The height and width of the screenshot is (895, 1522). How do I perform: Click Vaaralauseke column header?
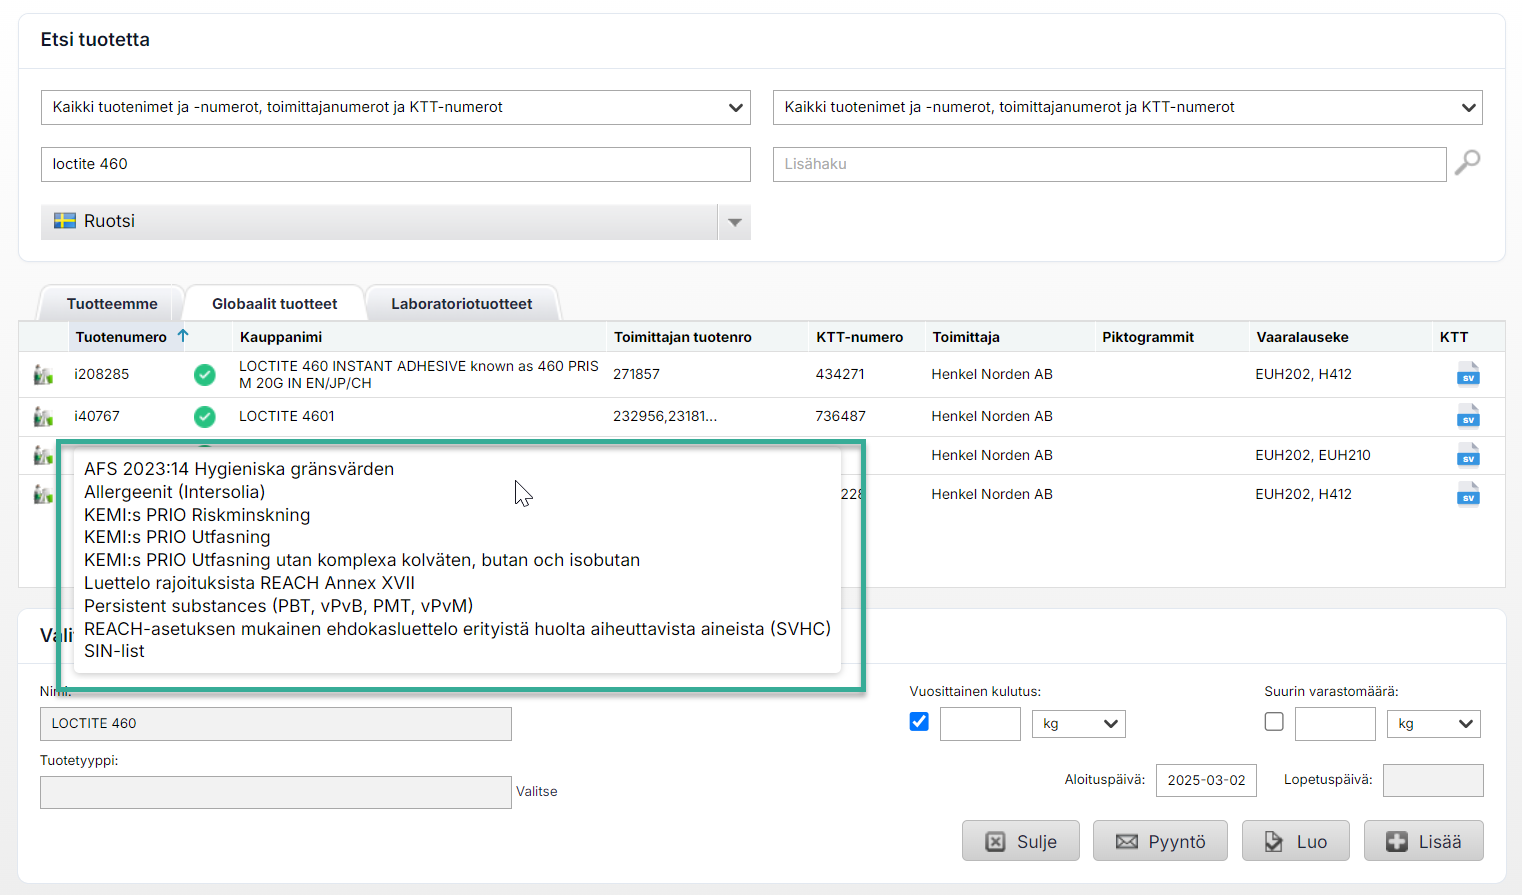[x=1302, y=337]
